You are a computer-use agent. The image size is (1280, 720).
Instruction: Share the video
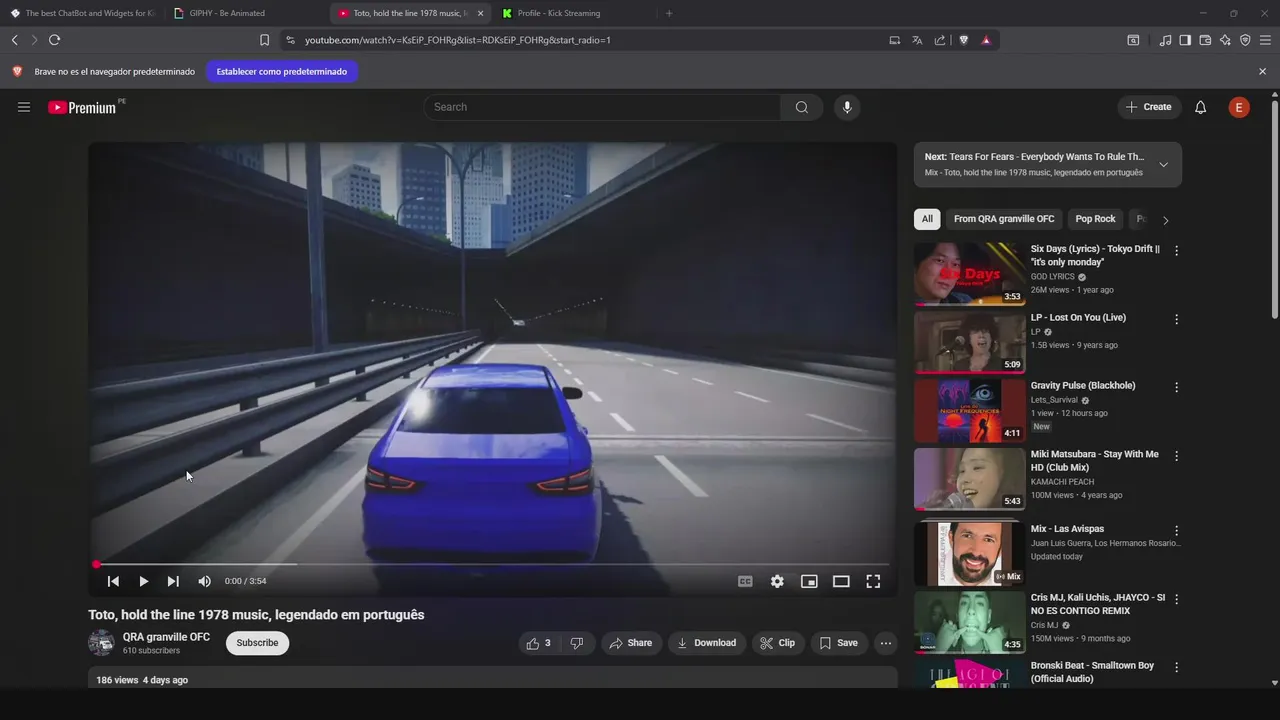[x=631, y=643]
